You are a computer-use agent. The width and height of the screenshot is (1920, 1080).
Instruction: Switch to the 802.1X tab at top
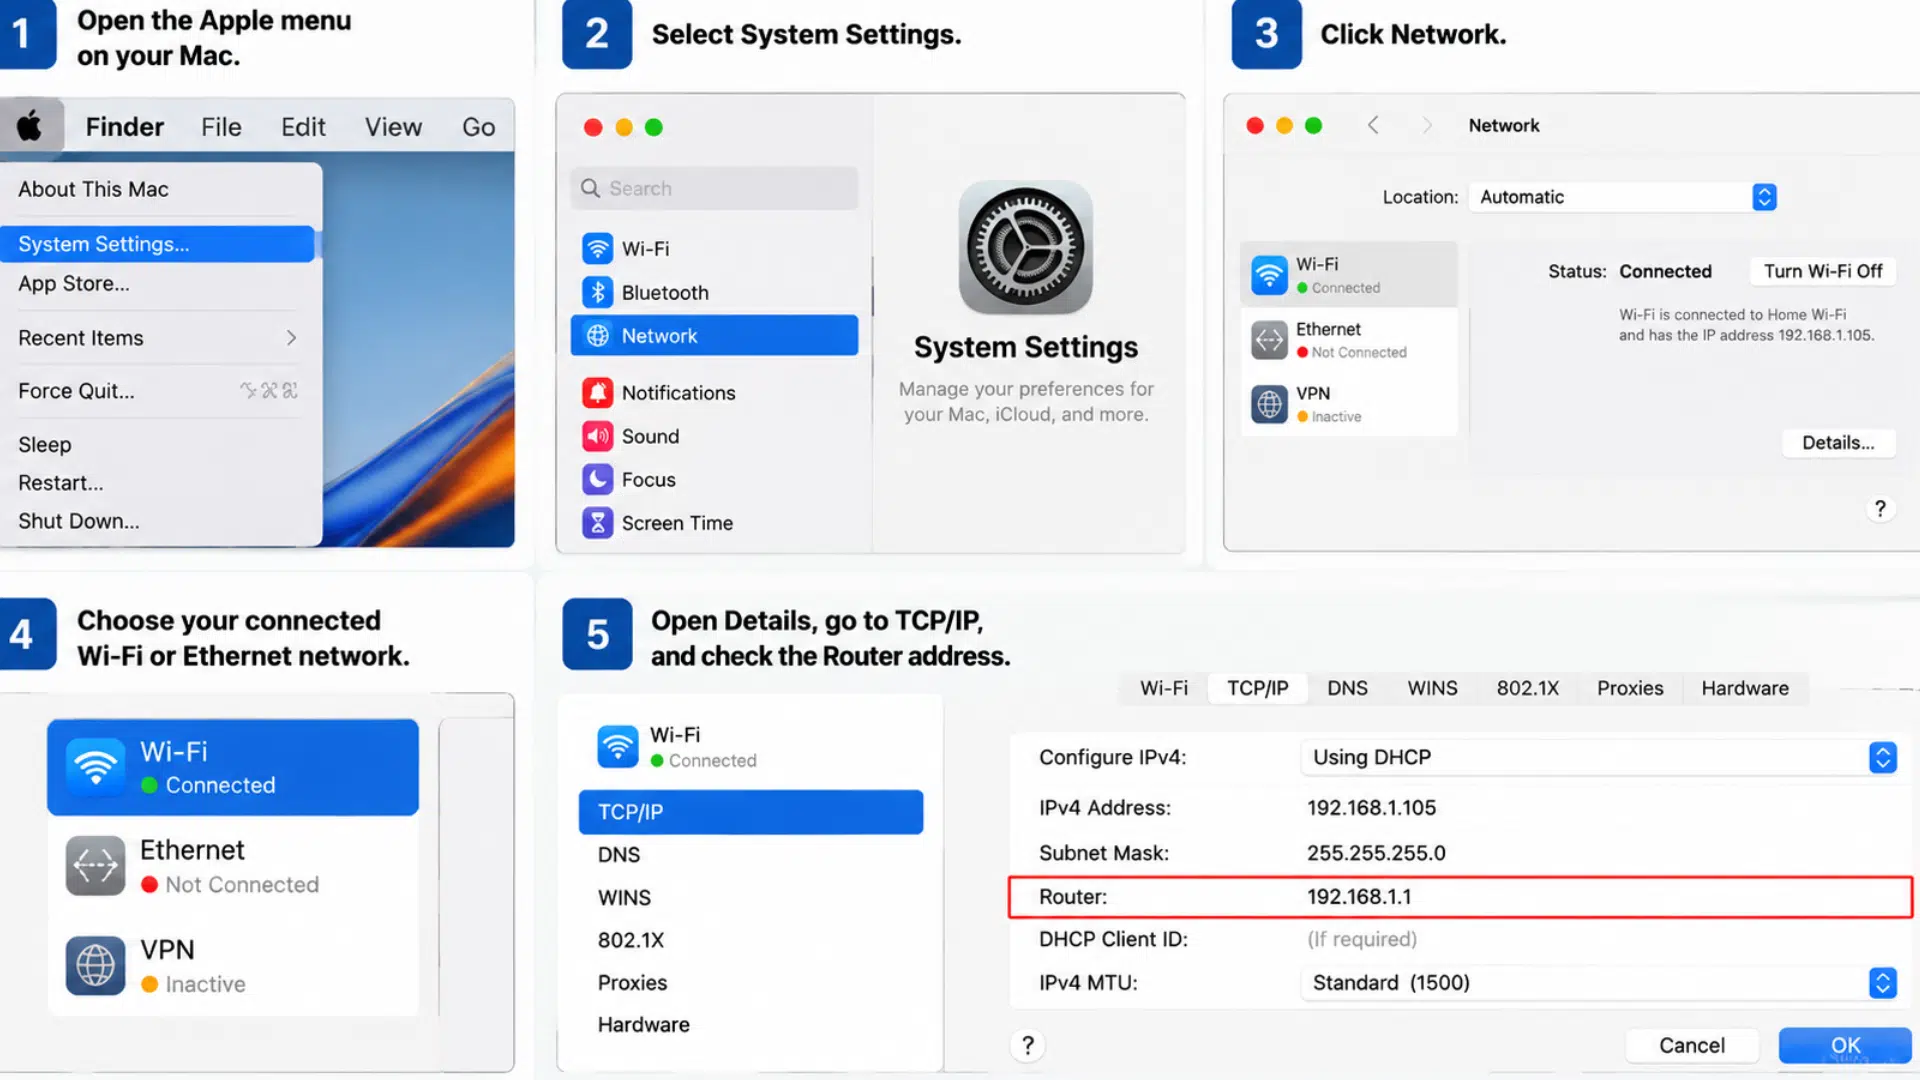pyautogui.click(x=1527, y=688)
